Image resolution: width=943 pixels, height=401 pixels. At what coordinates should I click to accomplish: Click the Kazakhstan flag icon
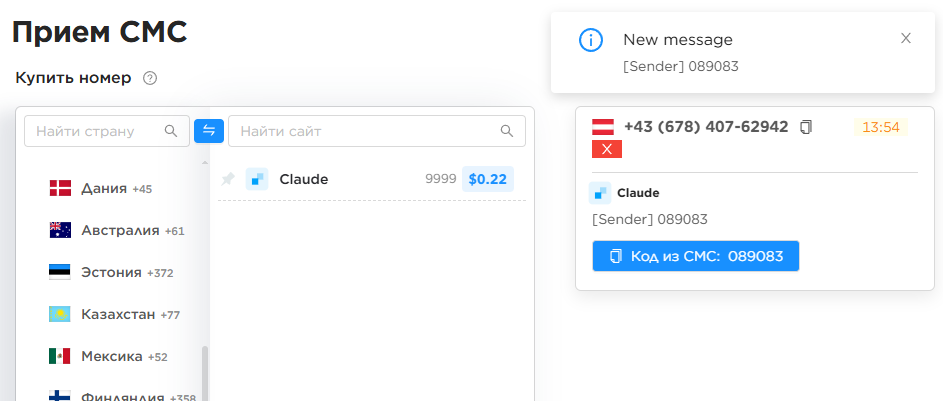pyautogui.click(x=60, y=314)
